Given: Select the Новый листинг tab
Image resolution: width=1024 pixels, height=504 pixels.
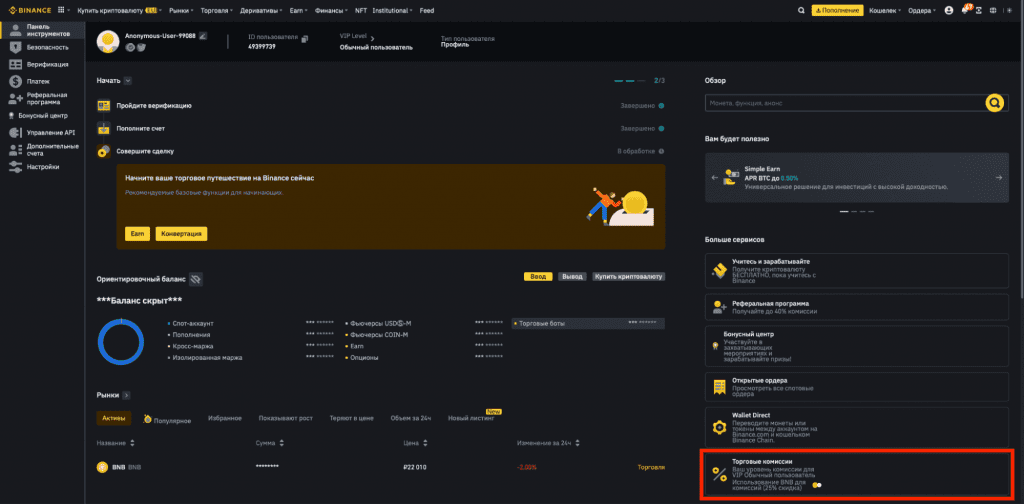Looking at the screenshot, I should 471,418.
